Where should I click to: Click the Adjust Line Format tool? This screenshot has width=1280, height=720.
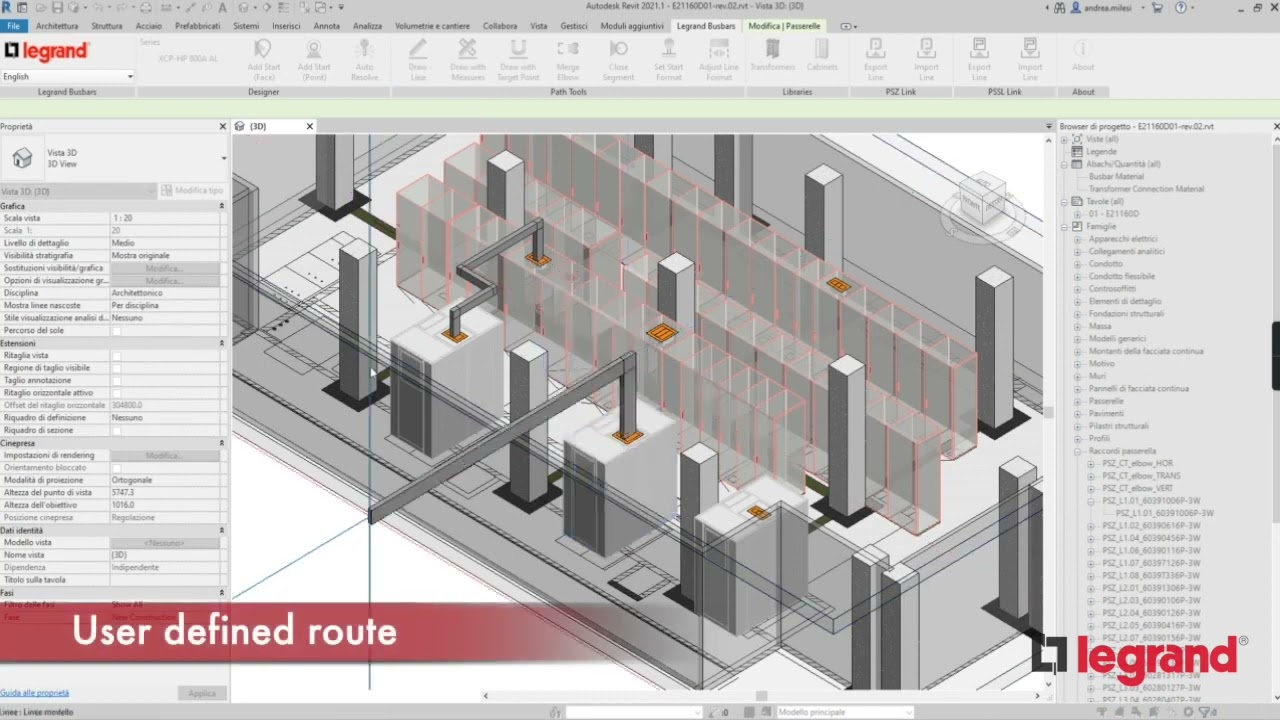coord(718,59)
